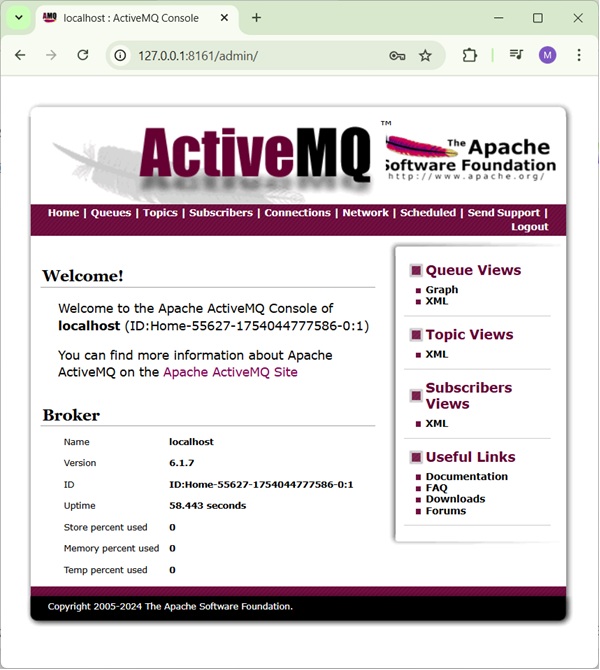Viewport: 600px width, 670px height.
Task: Open the Extensions puzzle icon
Action: point(470,55)
